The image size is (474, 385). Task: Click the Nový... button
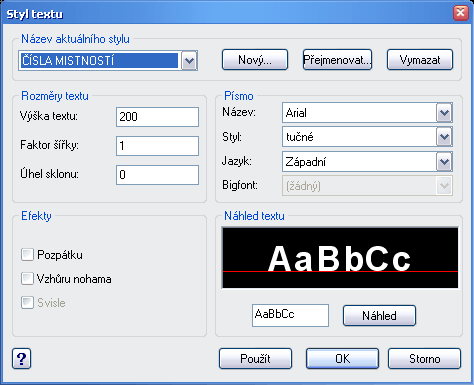pos(255,60)
